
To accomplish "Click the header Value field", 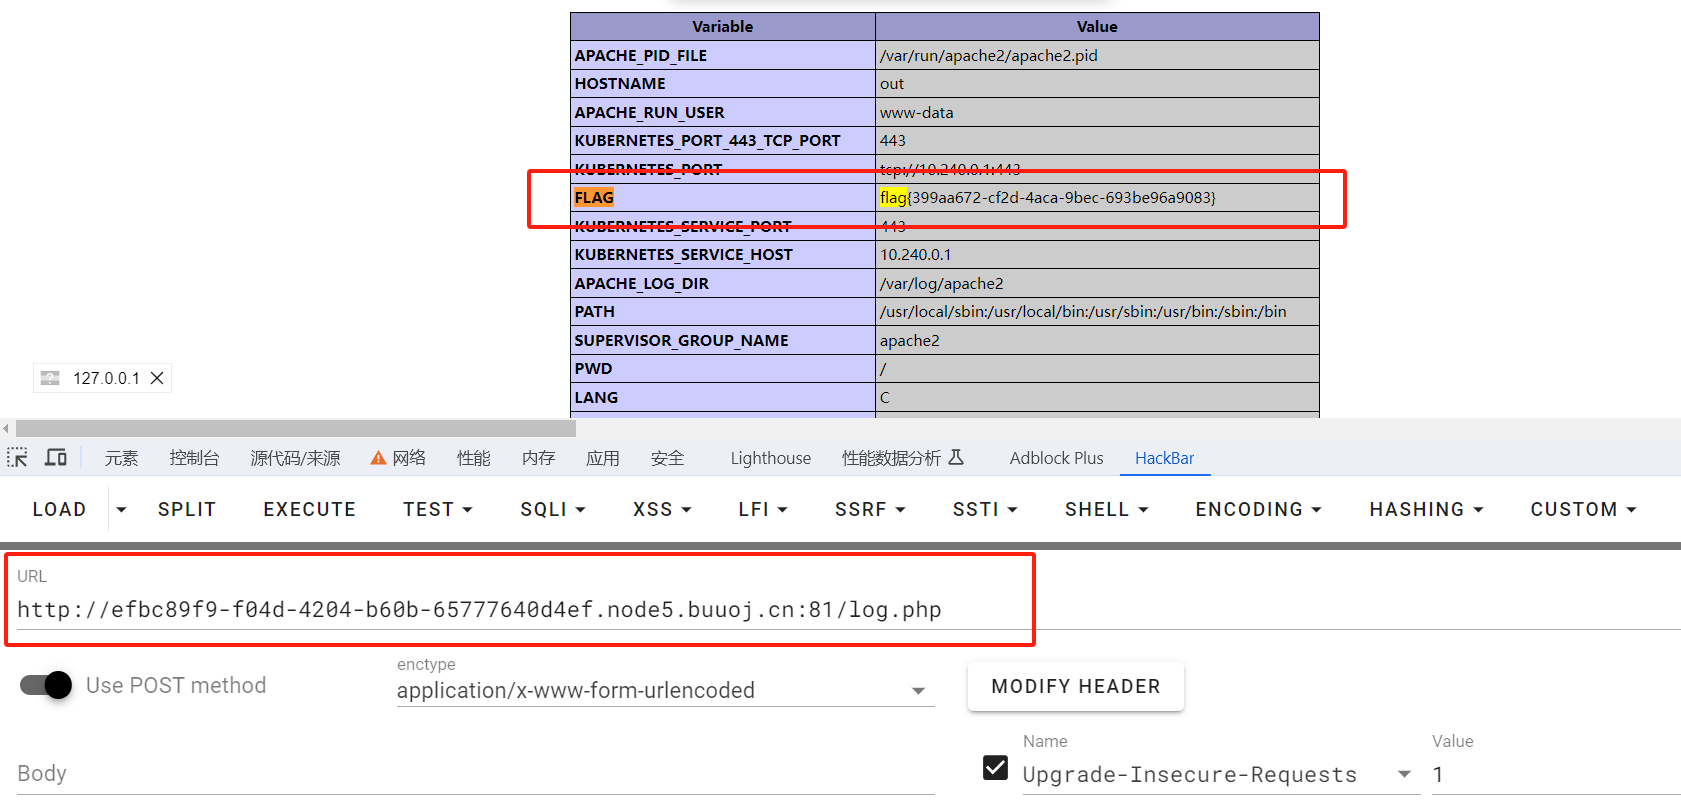I will [x=1556, y=774].
